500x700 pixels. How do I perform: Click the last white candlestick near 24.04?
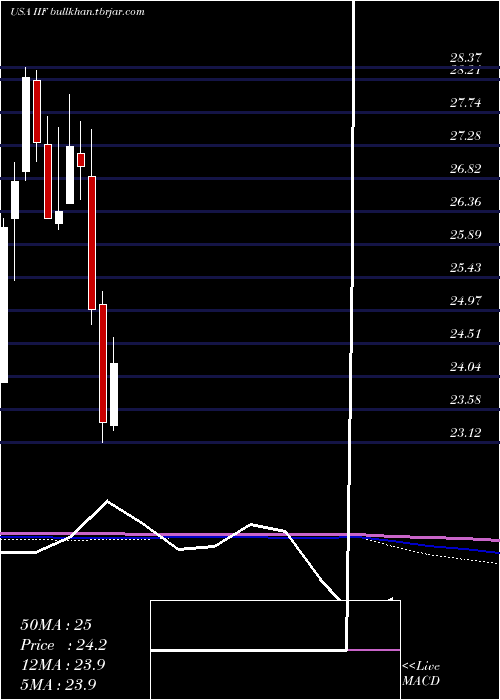(x=114, y=394)
